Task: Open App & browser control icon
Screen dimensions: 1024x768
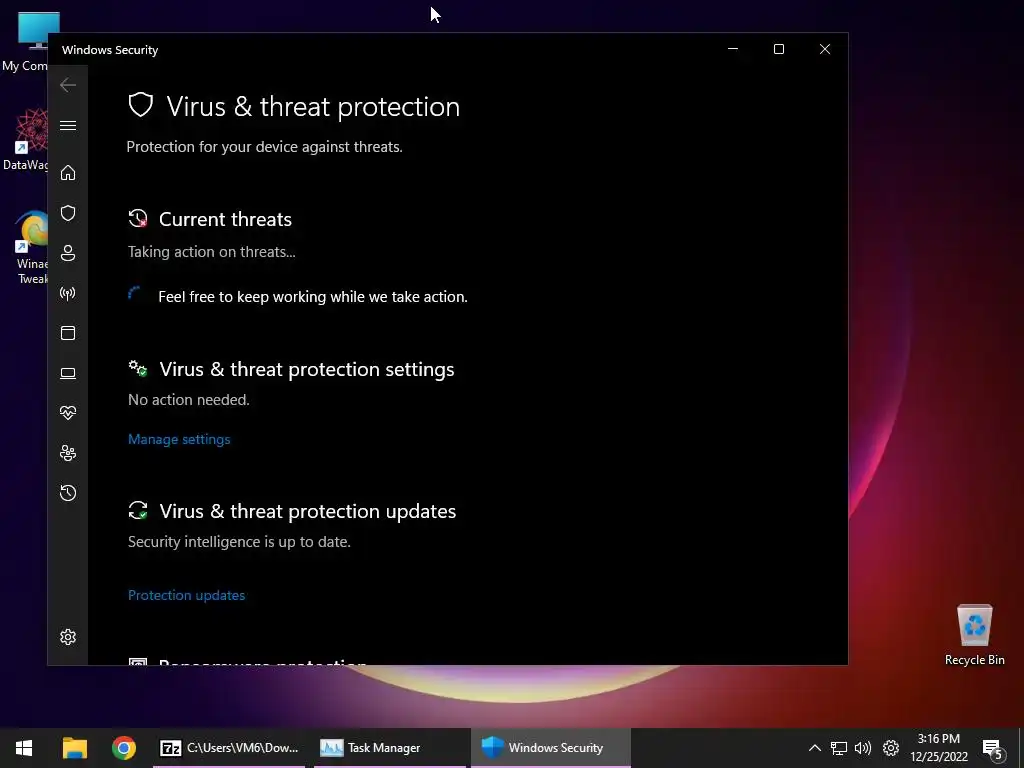Action: pyautogui.click(x=68, y=333)
